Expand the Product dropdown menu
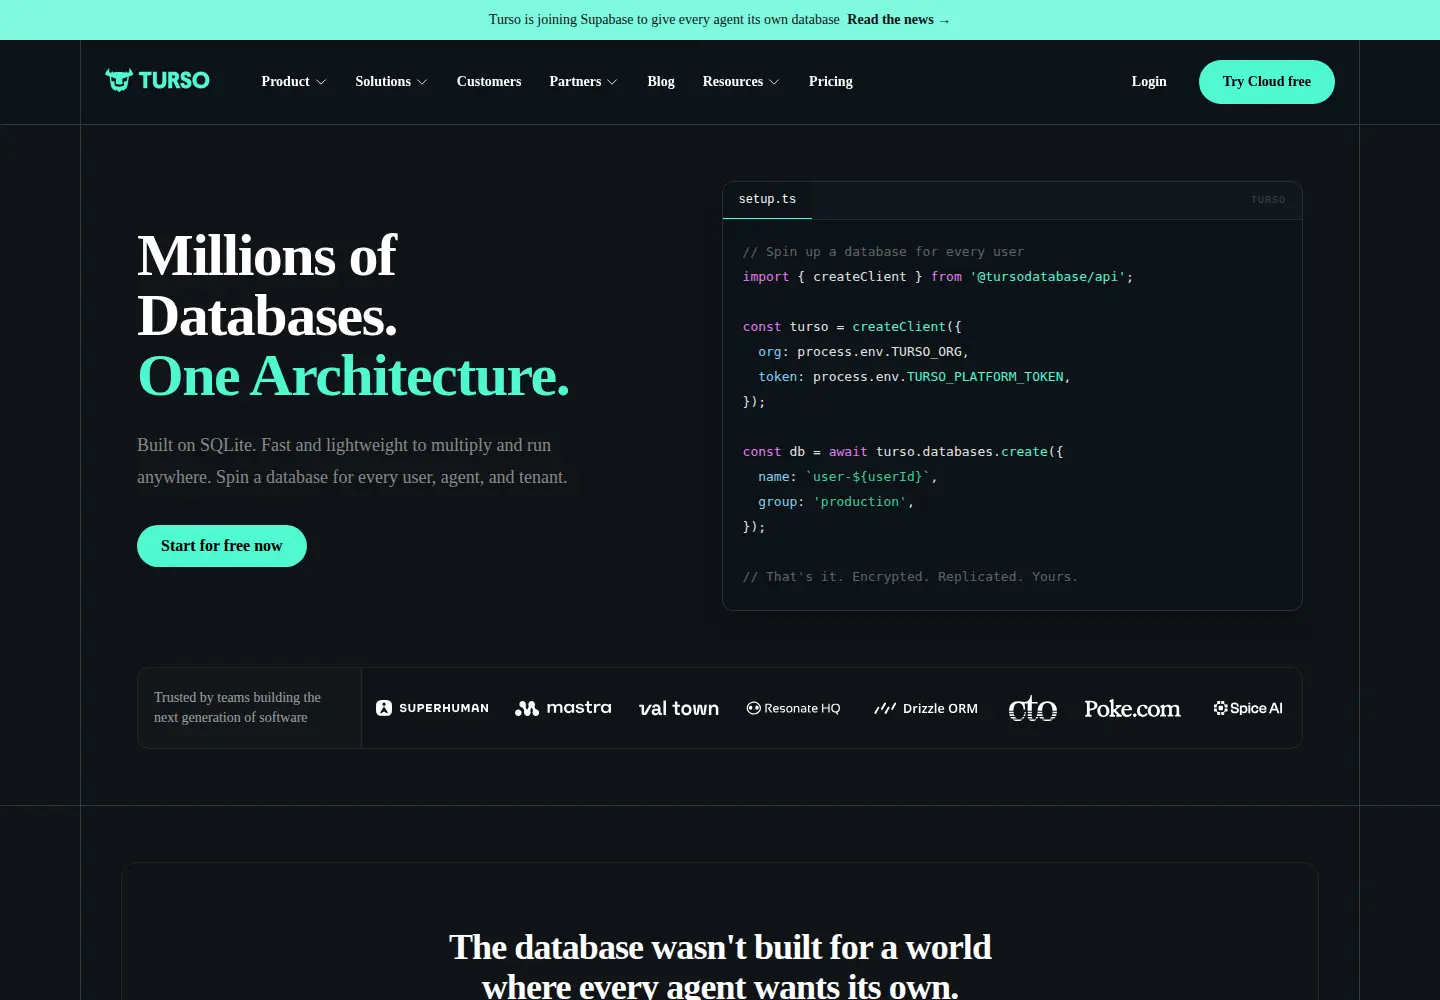 pos(293,81)
